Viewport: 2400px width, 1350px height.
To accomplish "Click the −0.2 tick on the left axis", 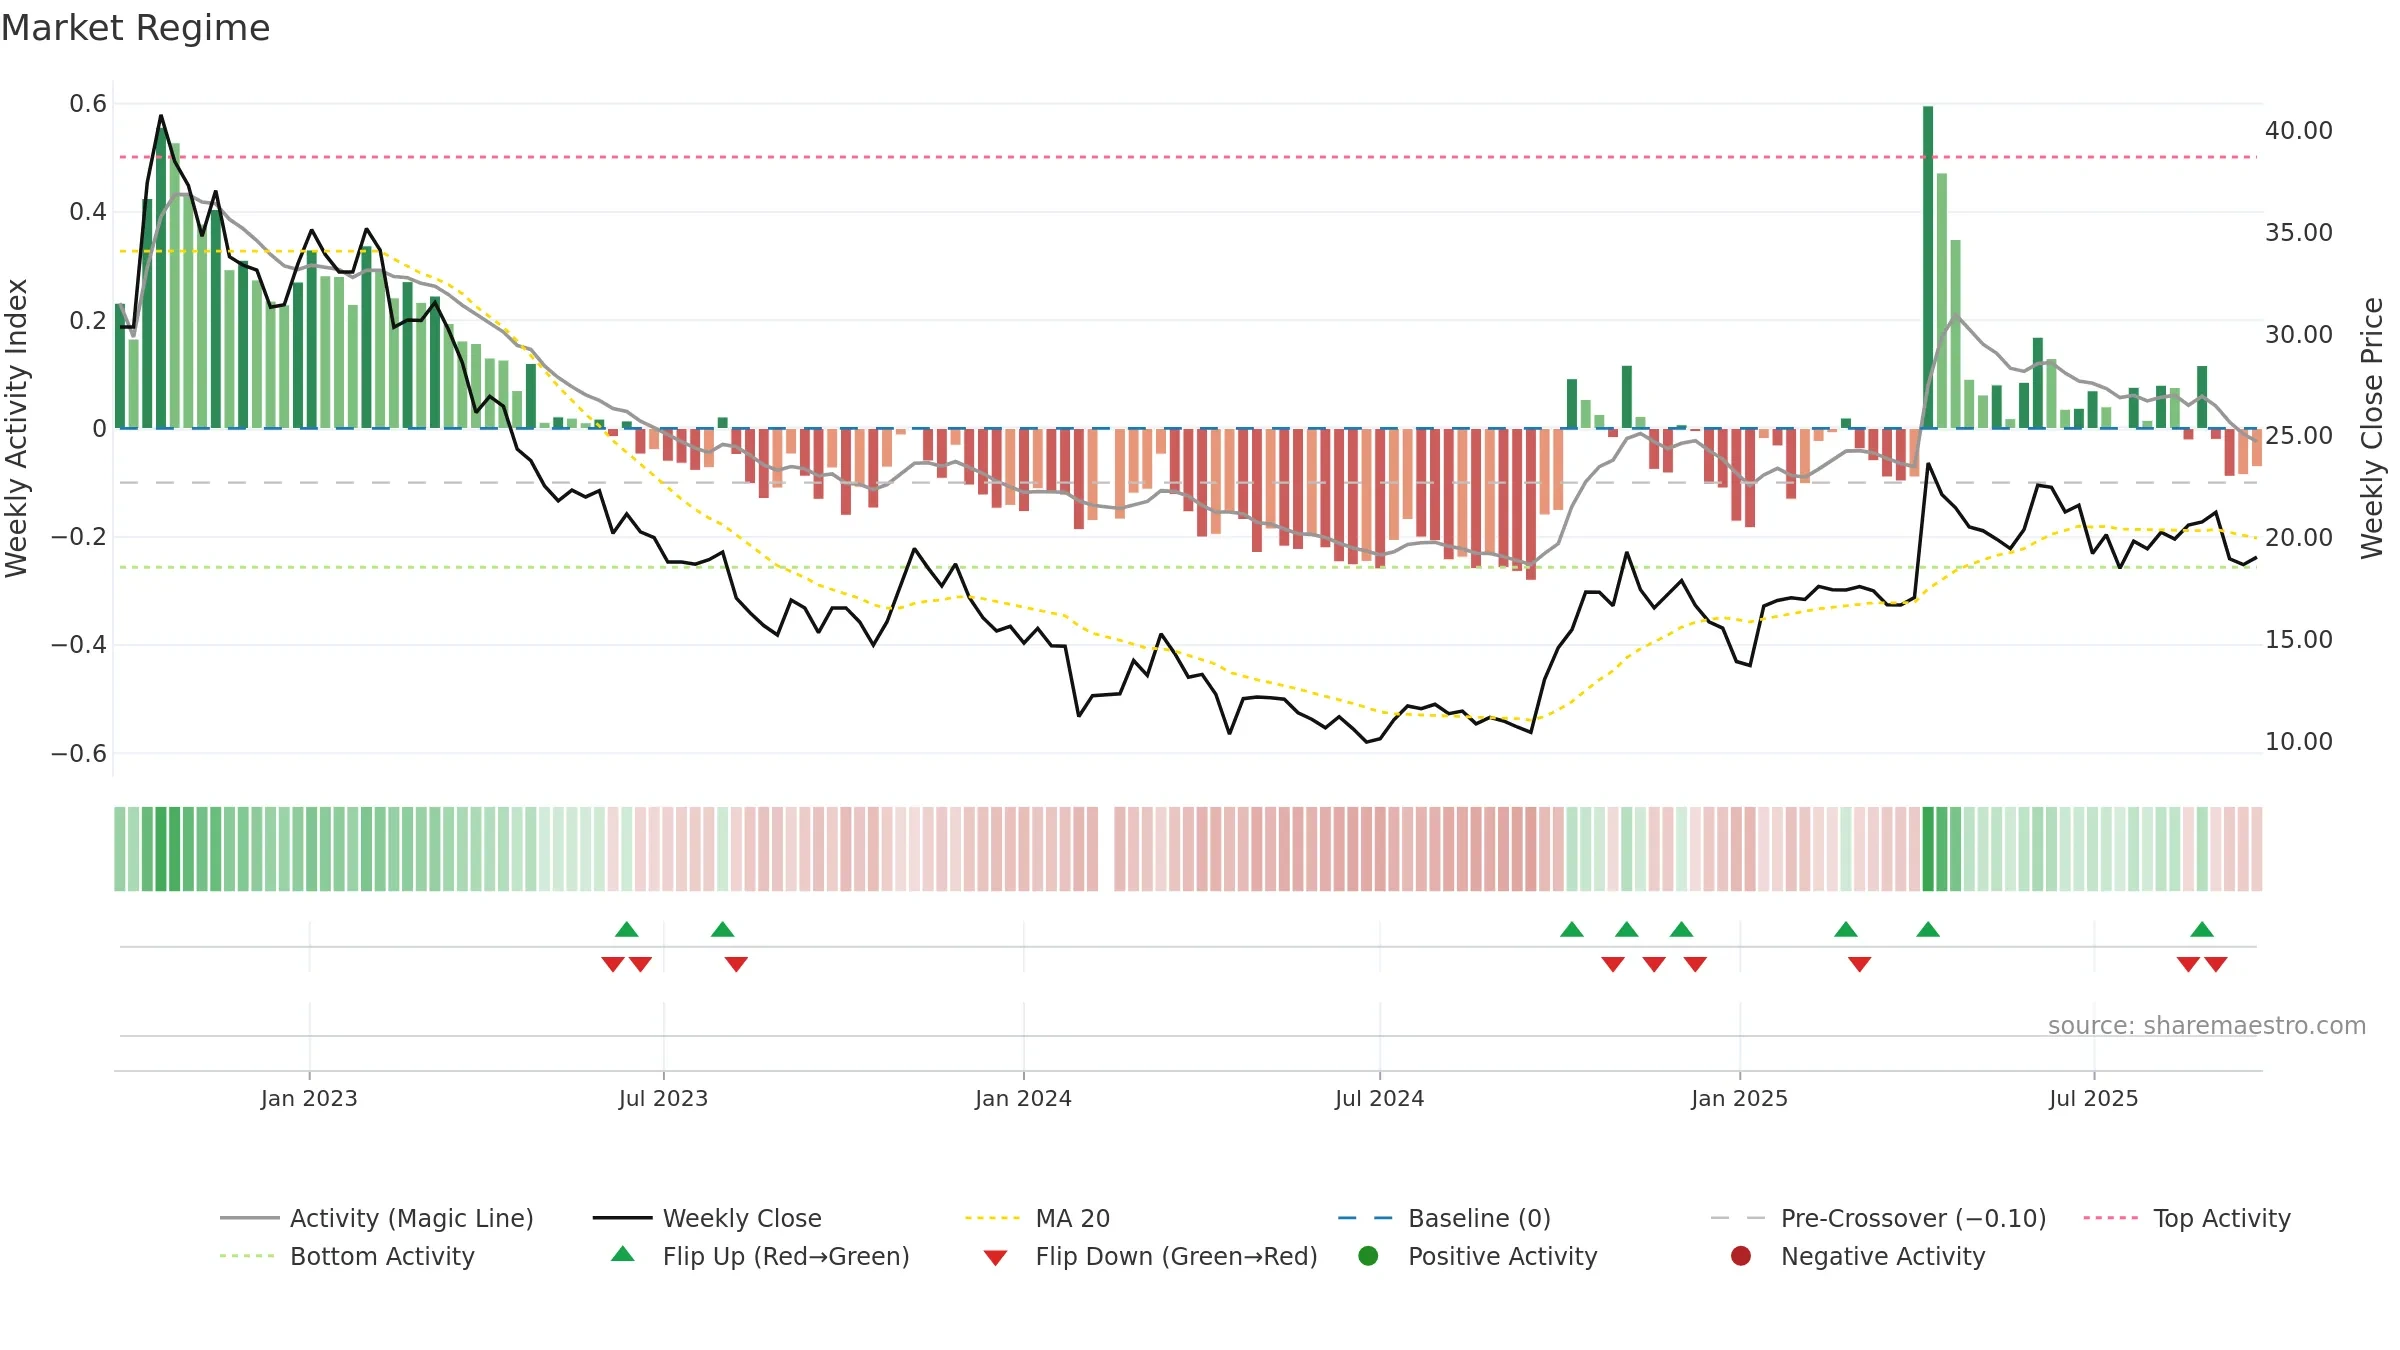I will [x=79, y=537].
